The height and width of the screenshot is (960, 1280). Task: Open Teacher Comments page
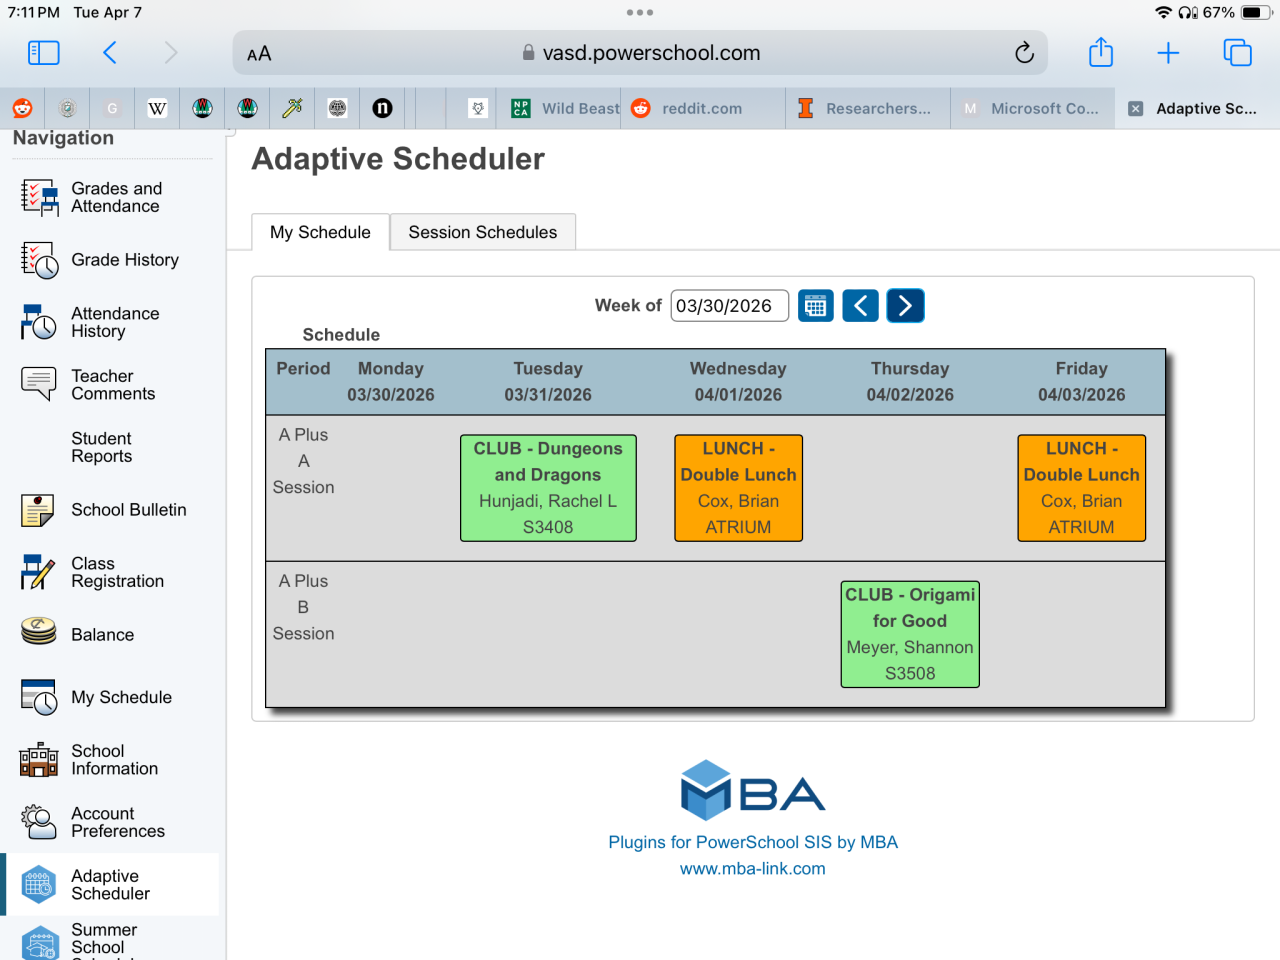click(112, 385)
